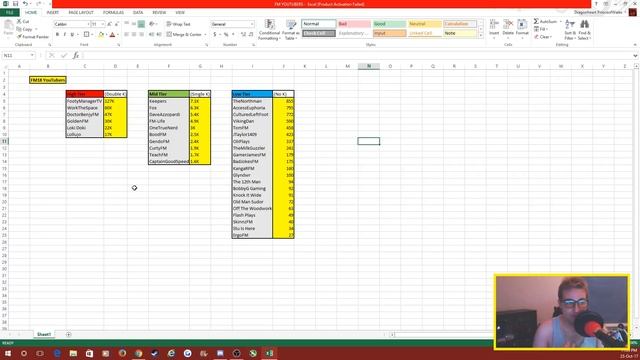The width and height of the screenshot is (640, 360).
Task: Open the Fill dropdown
Action: pyautogui.click(x=542, y=29)
